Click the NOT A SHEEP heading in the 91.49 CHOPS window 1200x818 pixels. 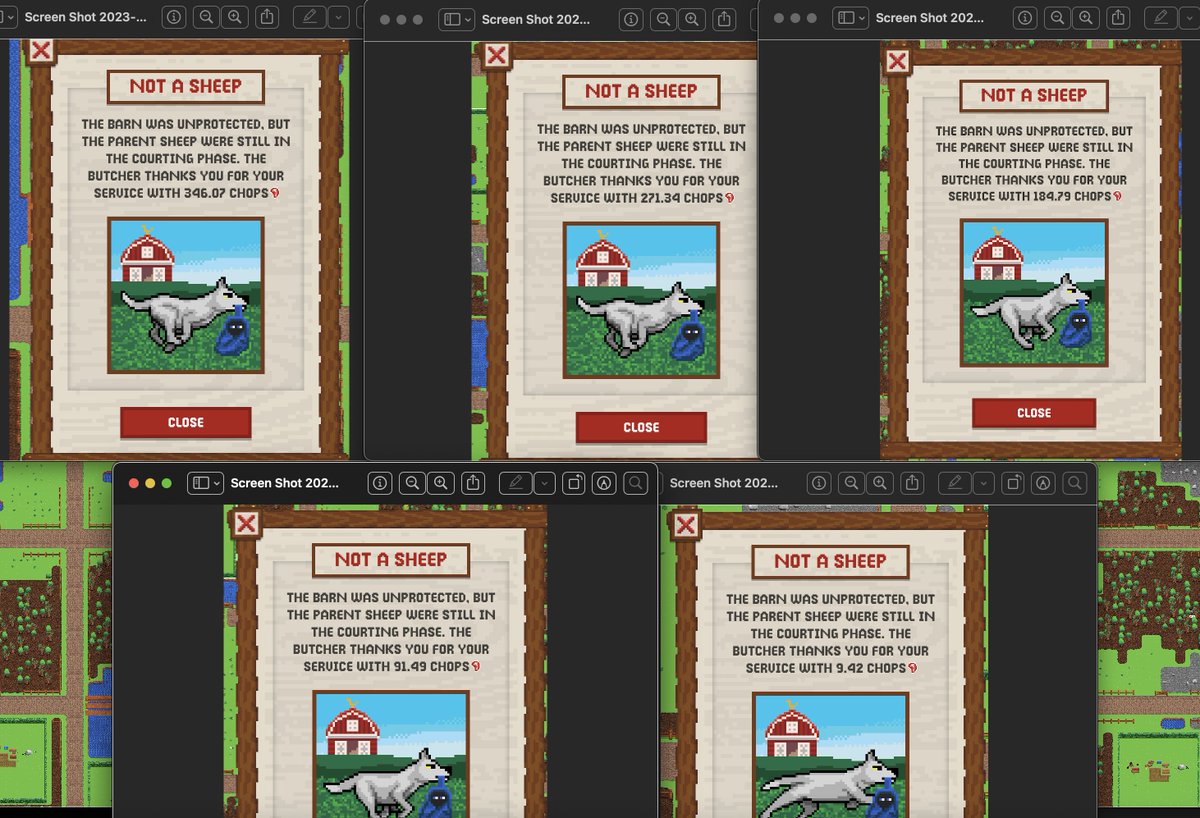point(391,560)
